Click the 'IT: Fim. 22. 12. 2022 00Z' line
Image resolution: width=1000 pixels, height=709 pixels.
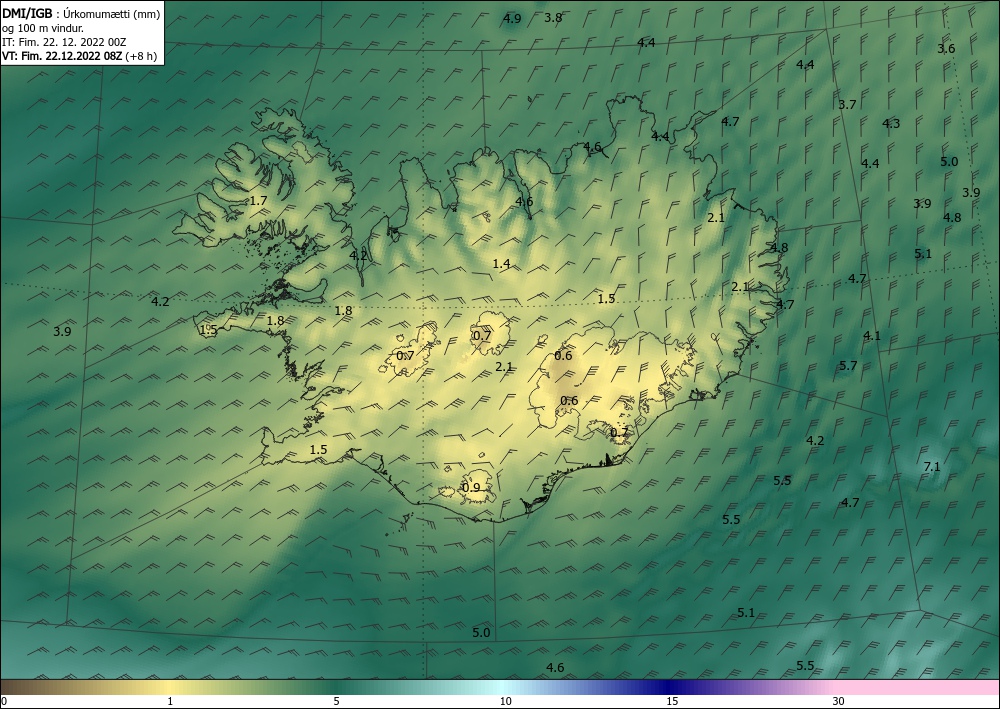point(64,42)
